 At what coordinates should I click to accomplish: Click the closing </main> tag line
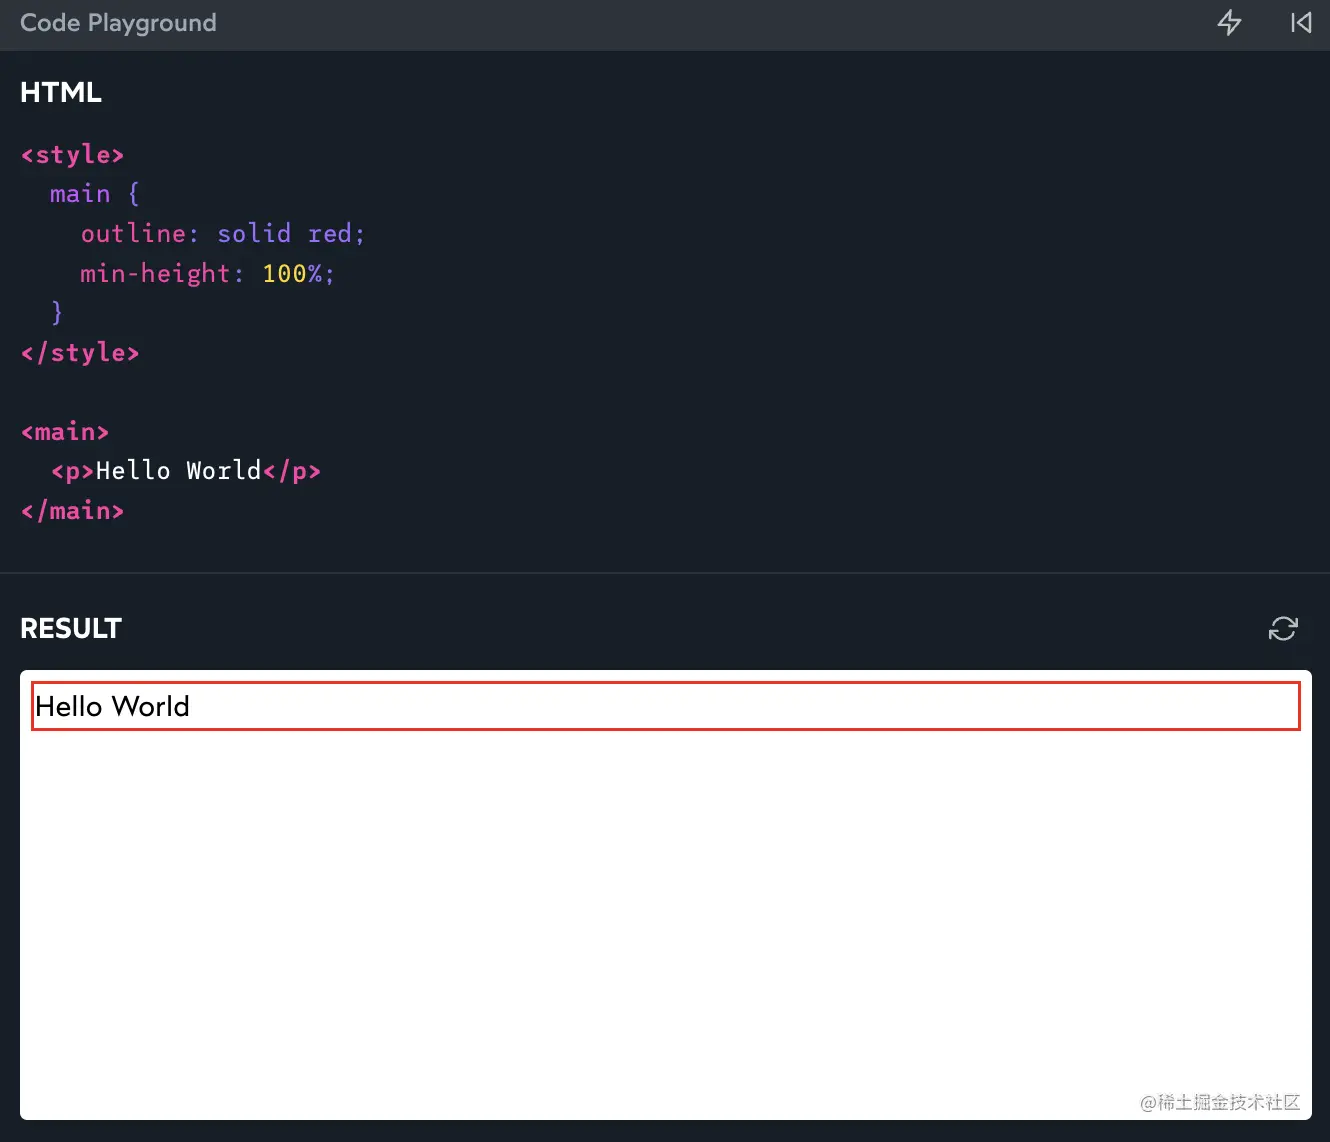coord(72,511)
